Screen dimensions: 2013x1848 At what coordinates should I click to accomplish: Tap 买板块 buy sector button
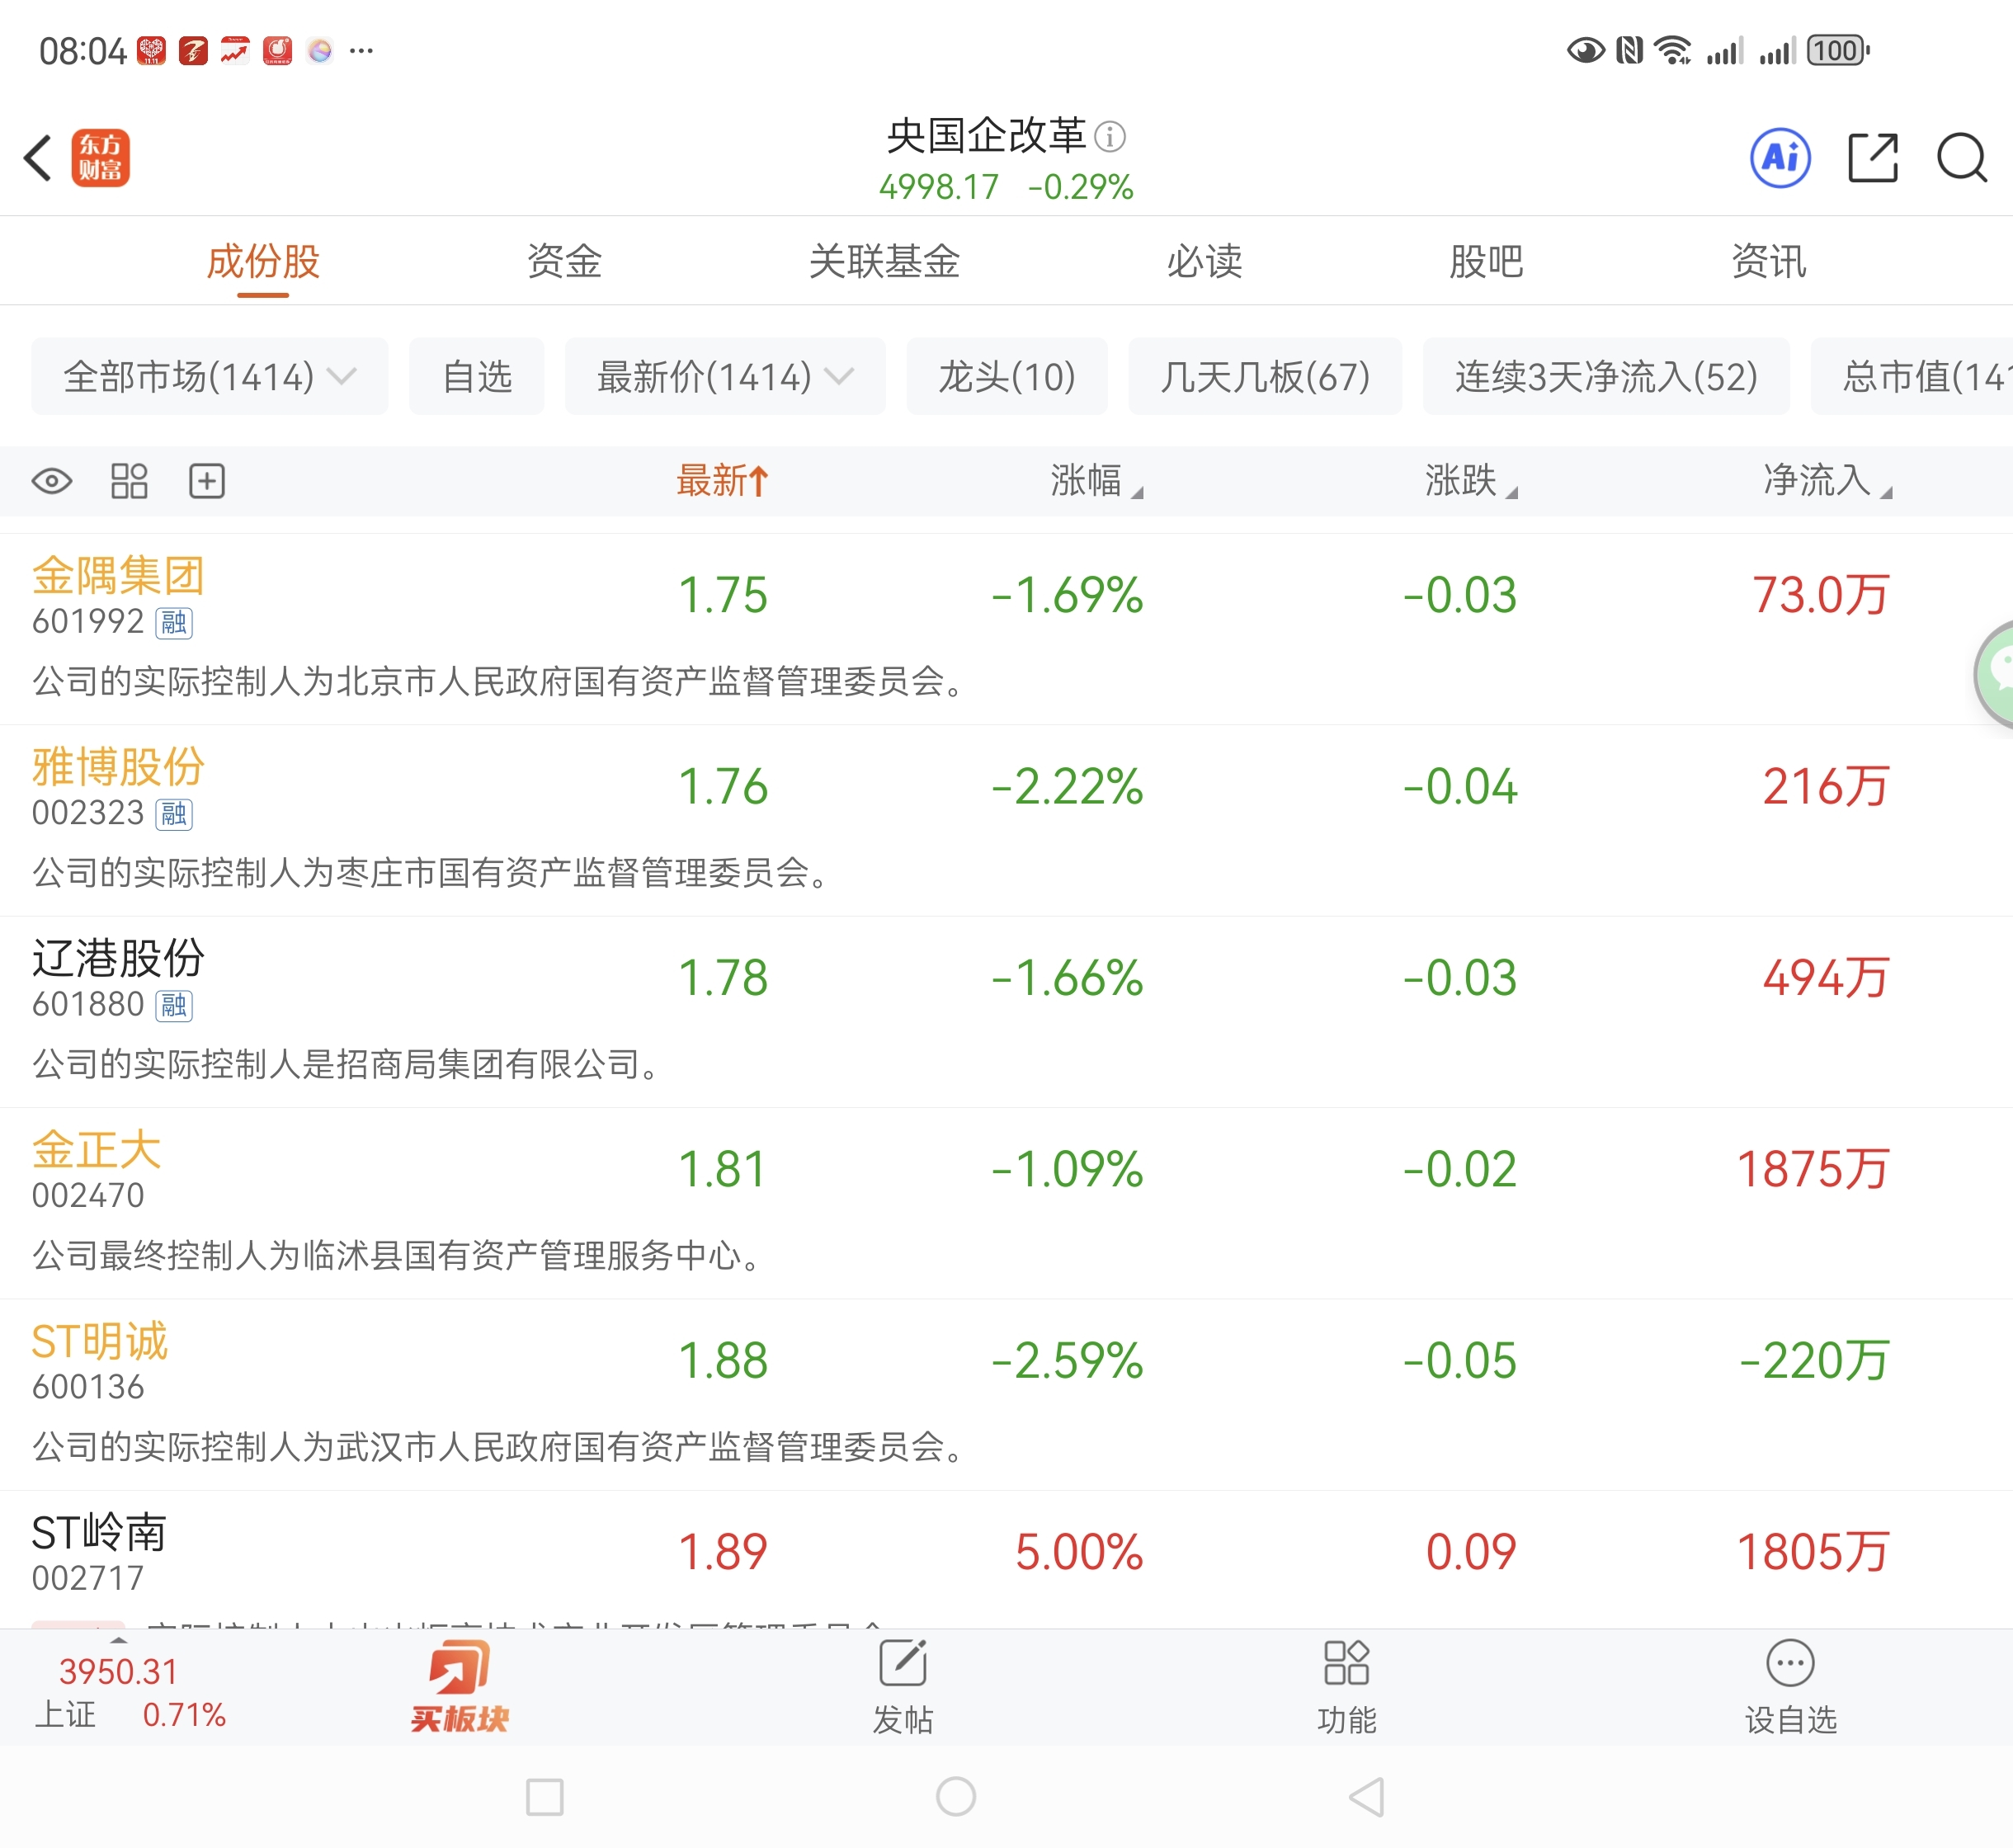459,1686
